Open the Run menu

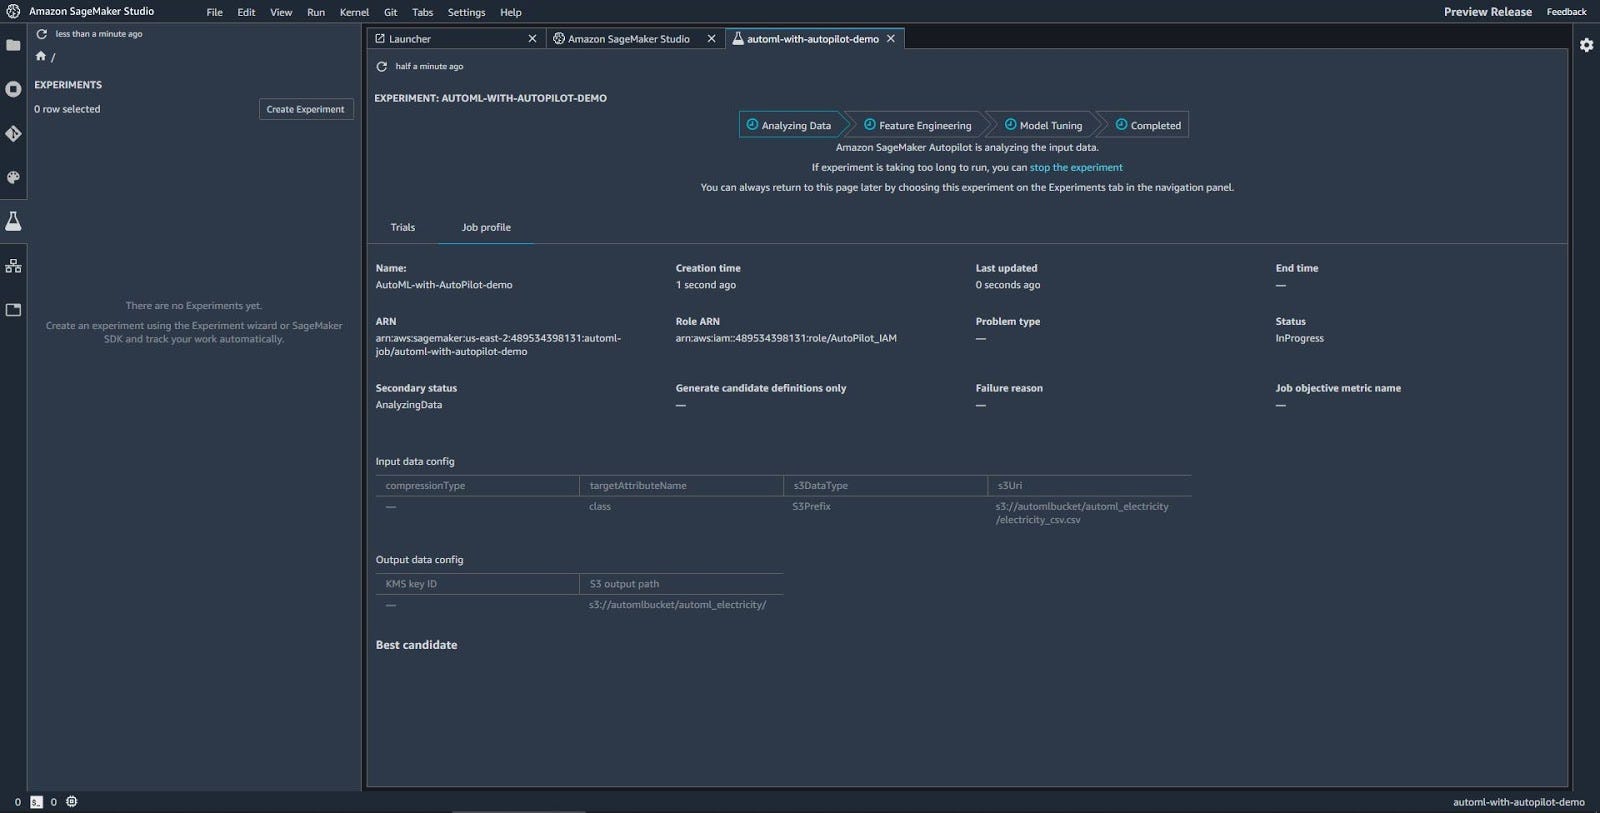pos(316,12)
